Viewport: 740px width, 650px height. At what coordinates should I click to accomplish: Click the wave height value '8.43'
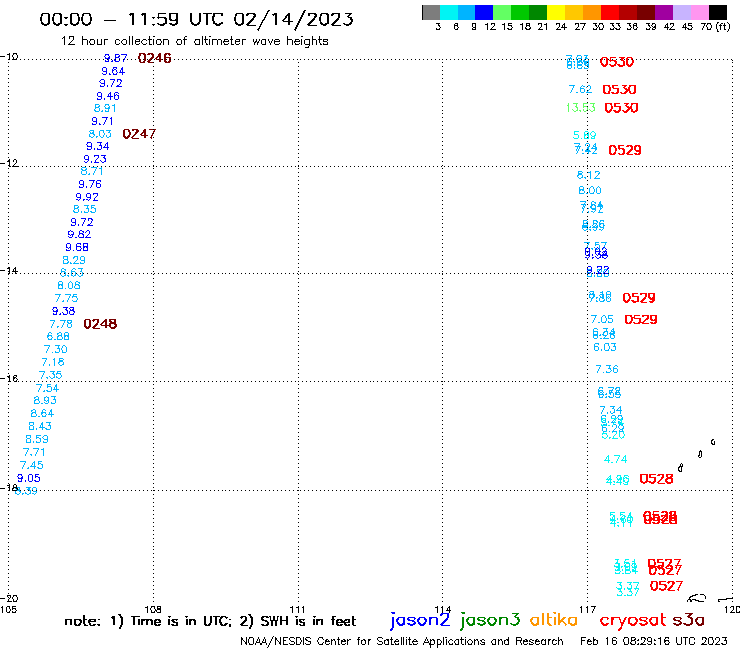pos(40,426)
